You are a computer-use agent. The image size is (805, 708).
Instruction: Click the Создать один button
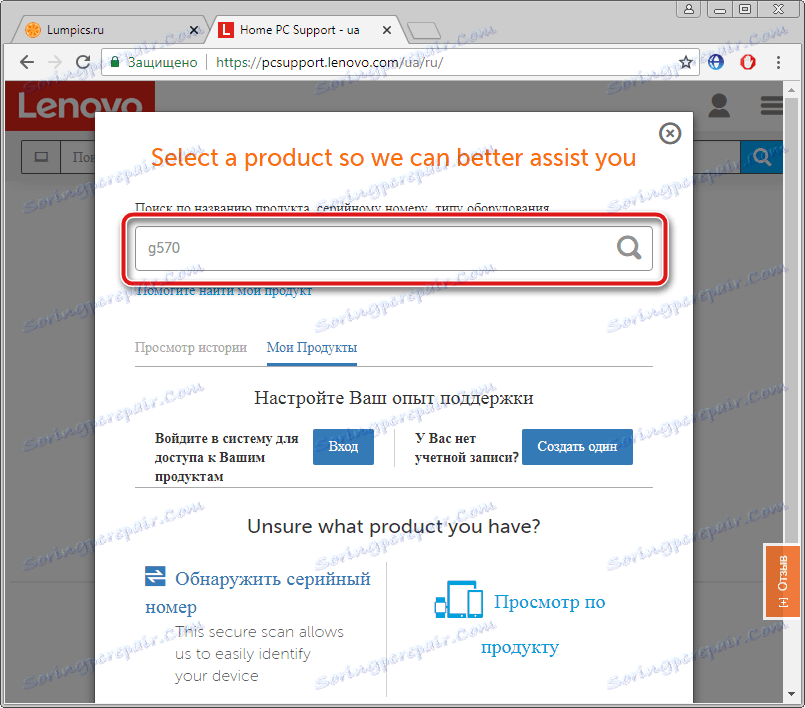click(577, 447)
